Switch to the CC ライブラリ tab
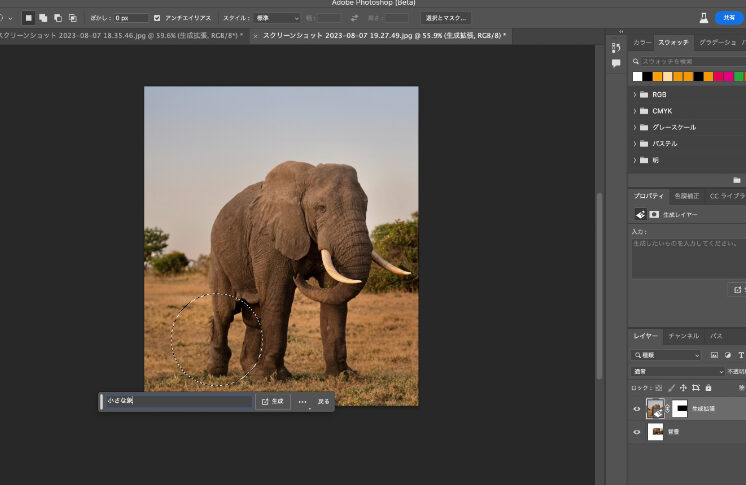 click(x=727, y=196)
